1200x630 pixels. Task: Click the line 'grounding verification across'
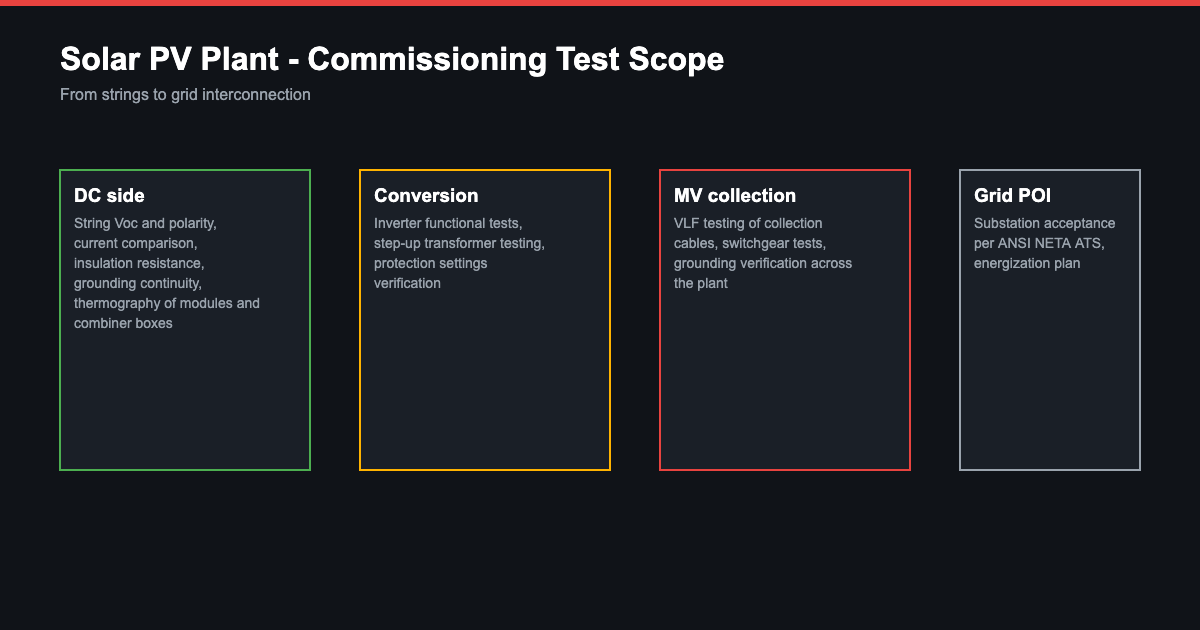pos(763,263)
